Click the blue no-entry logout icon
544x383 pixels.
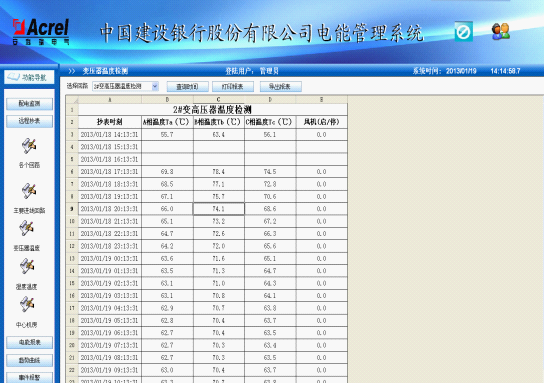[464, 32]
